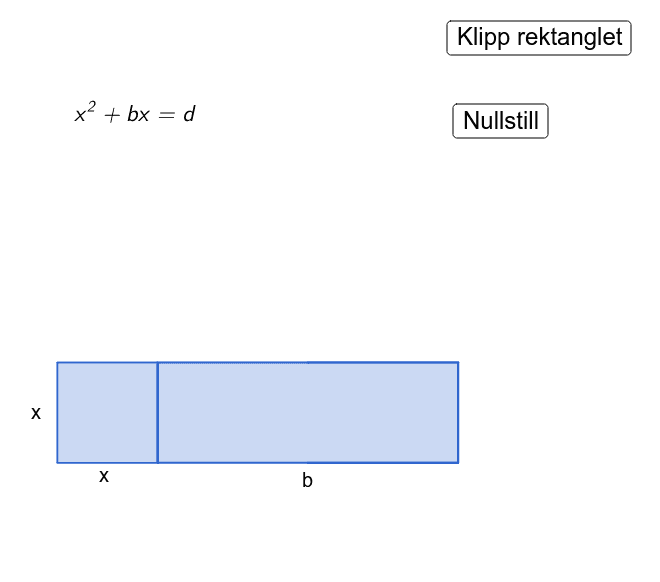660x582 pixels.
Task: Click the top-left corner of the blue rectangle
Action: point(57,362)
